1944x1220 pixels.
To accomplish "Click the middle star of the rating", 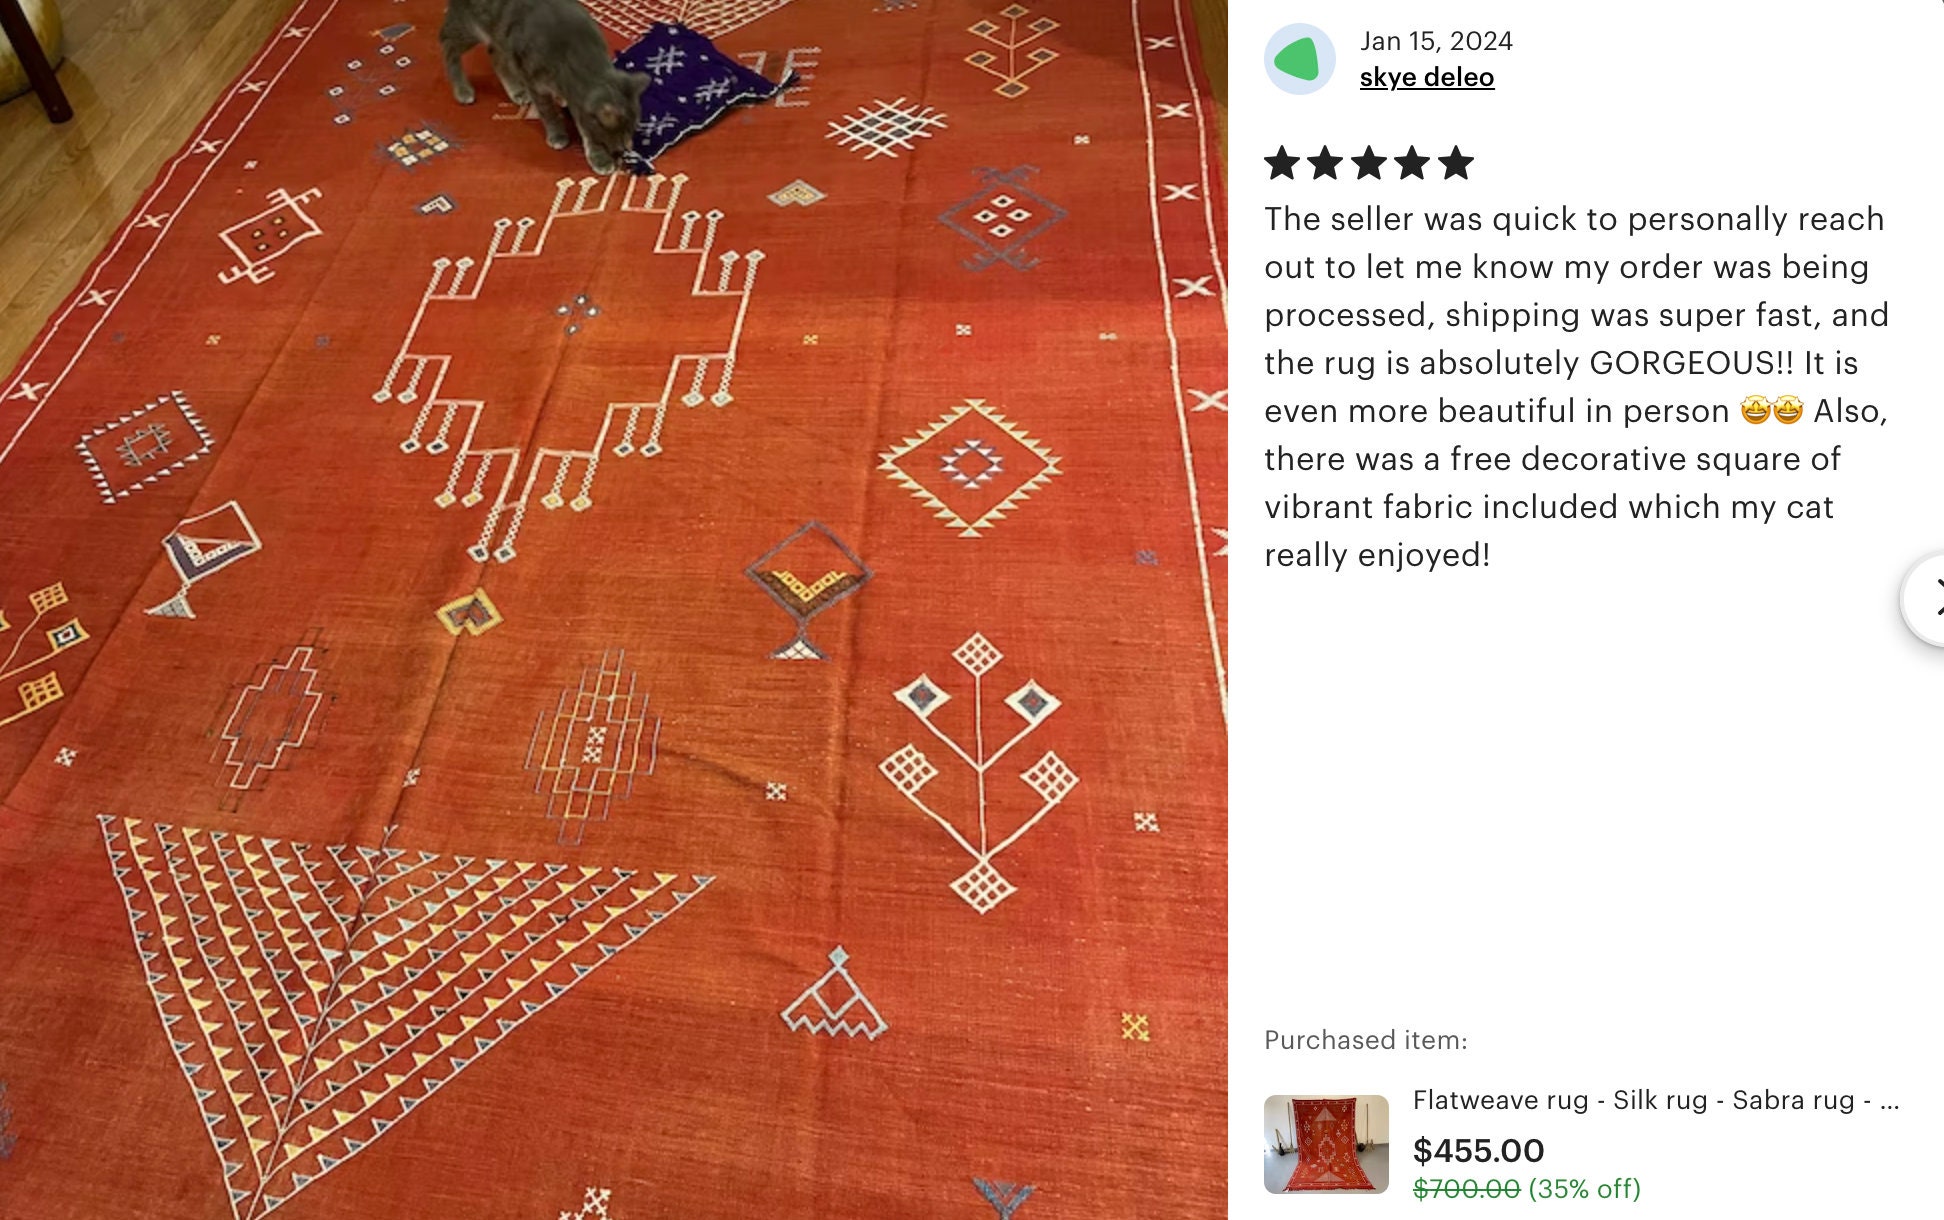I will click(1369, 162).
